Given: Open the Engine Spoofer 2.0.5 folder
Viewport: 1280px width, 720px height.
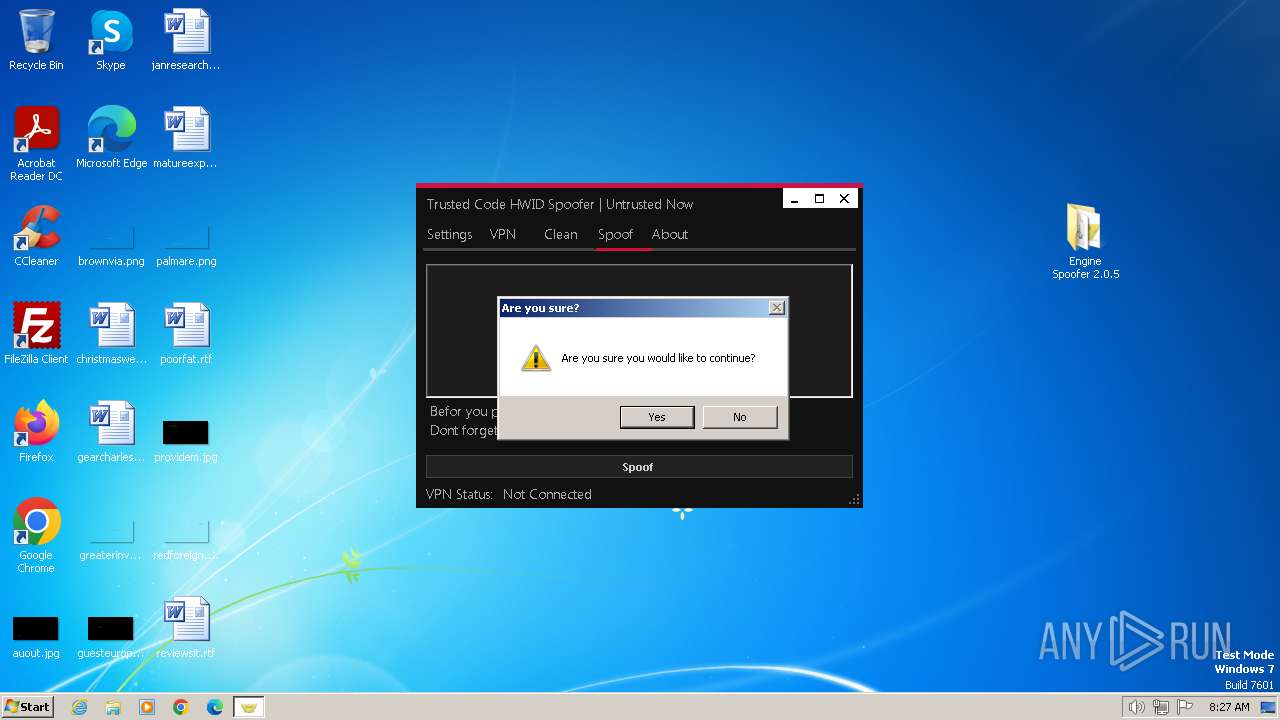Looking at the screenshot, I should (1085, 242).
